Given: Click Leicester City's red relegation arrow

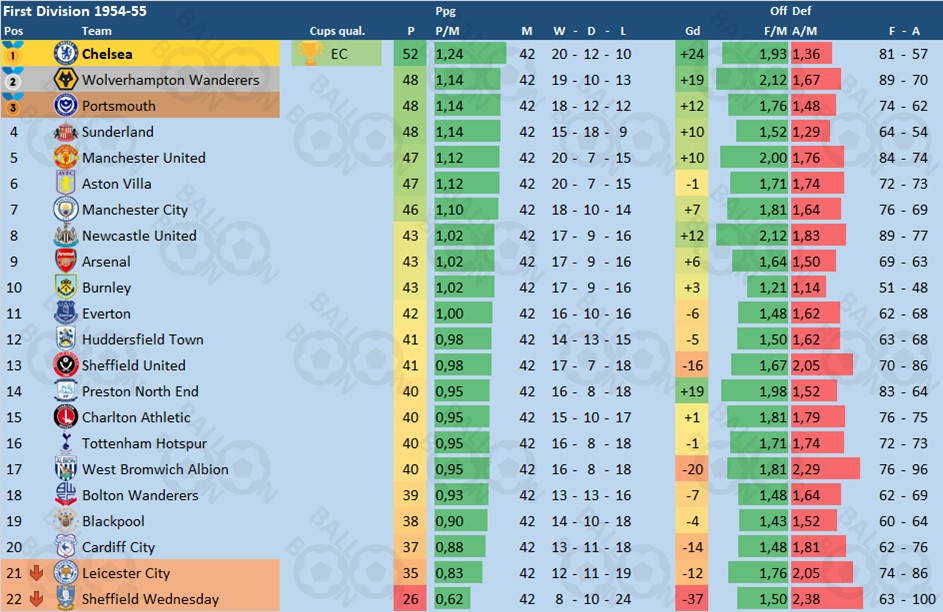Looking at the screenshot, I should (x=37, y=573).
